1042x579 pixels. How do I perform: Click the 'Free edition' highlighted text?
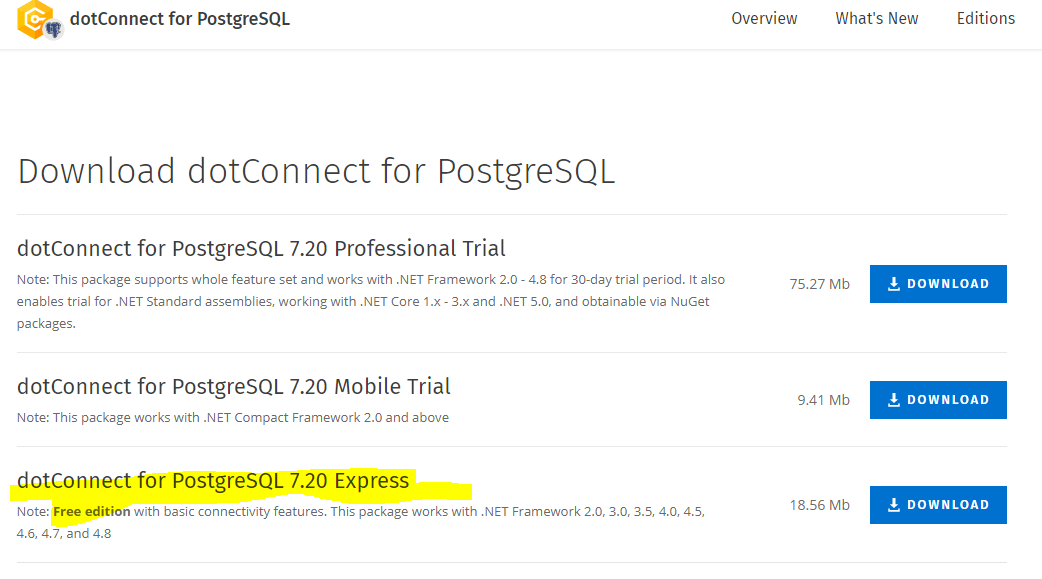pyautogui.click(x=92, y=511)
